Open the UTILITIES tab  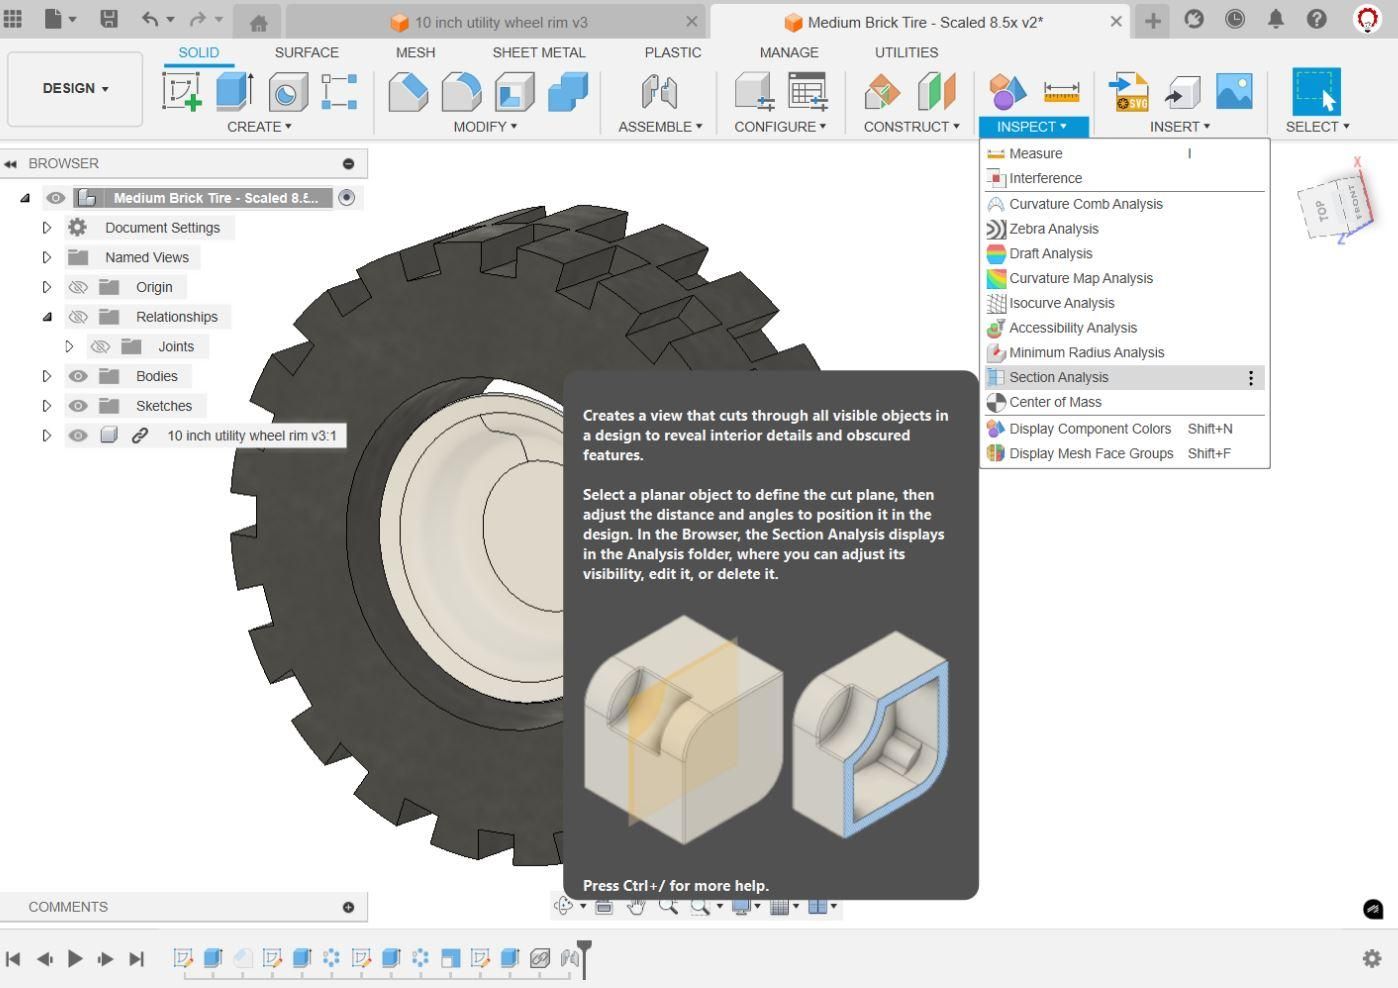coord(907,52)
